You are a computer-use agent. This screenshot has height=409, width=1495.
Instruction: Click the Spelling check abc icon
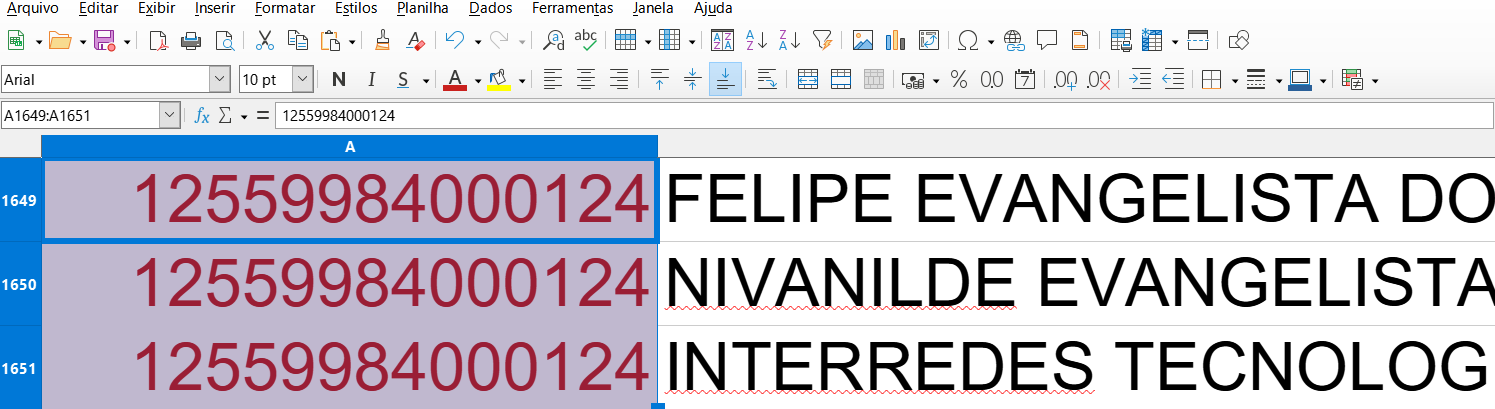(x=586, y=41)
